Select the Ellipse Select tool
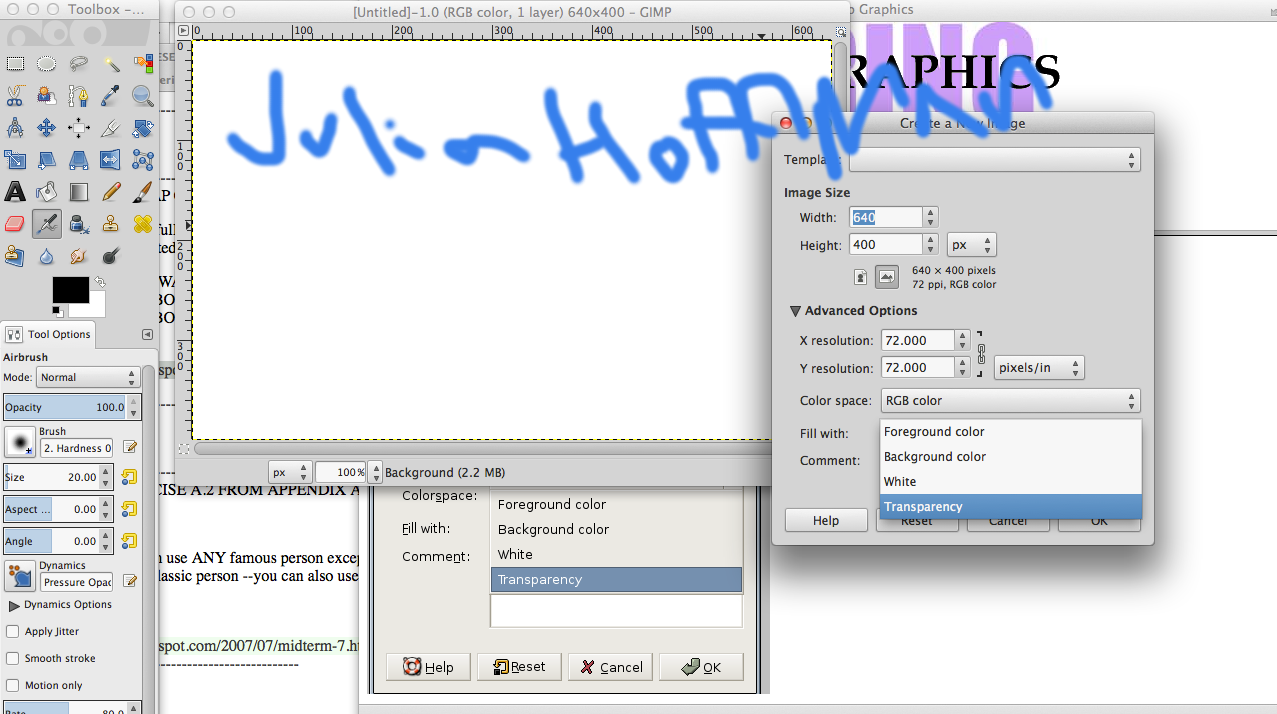Image resolution: width=1277 pixels, height=714 pixels. pos(46,64)
